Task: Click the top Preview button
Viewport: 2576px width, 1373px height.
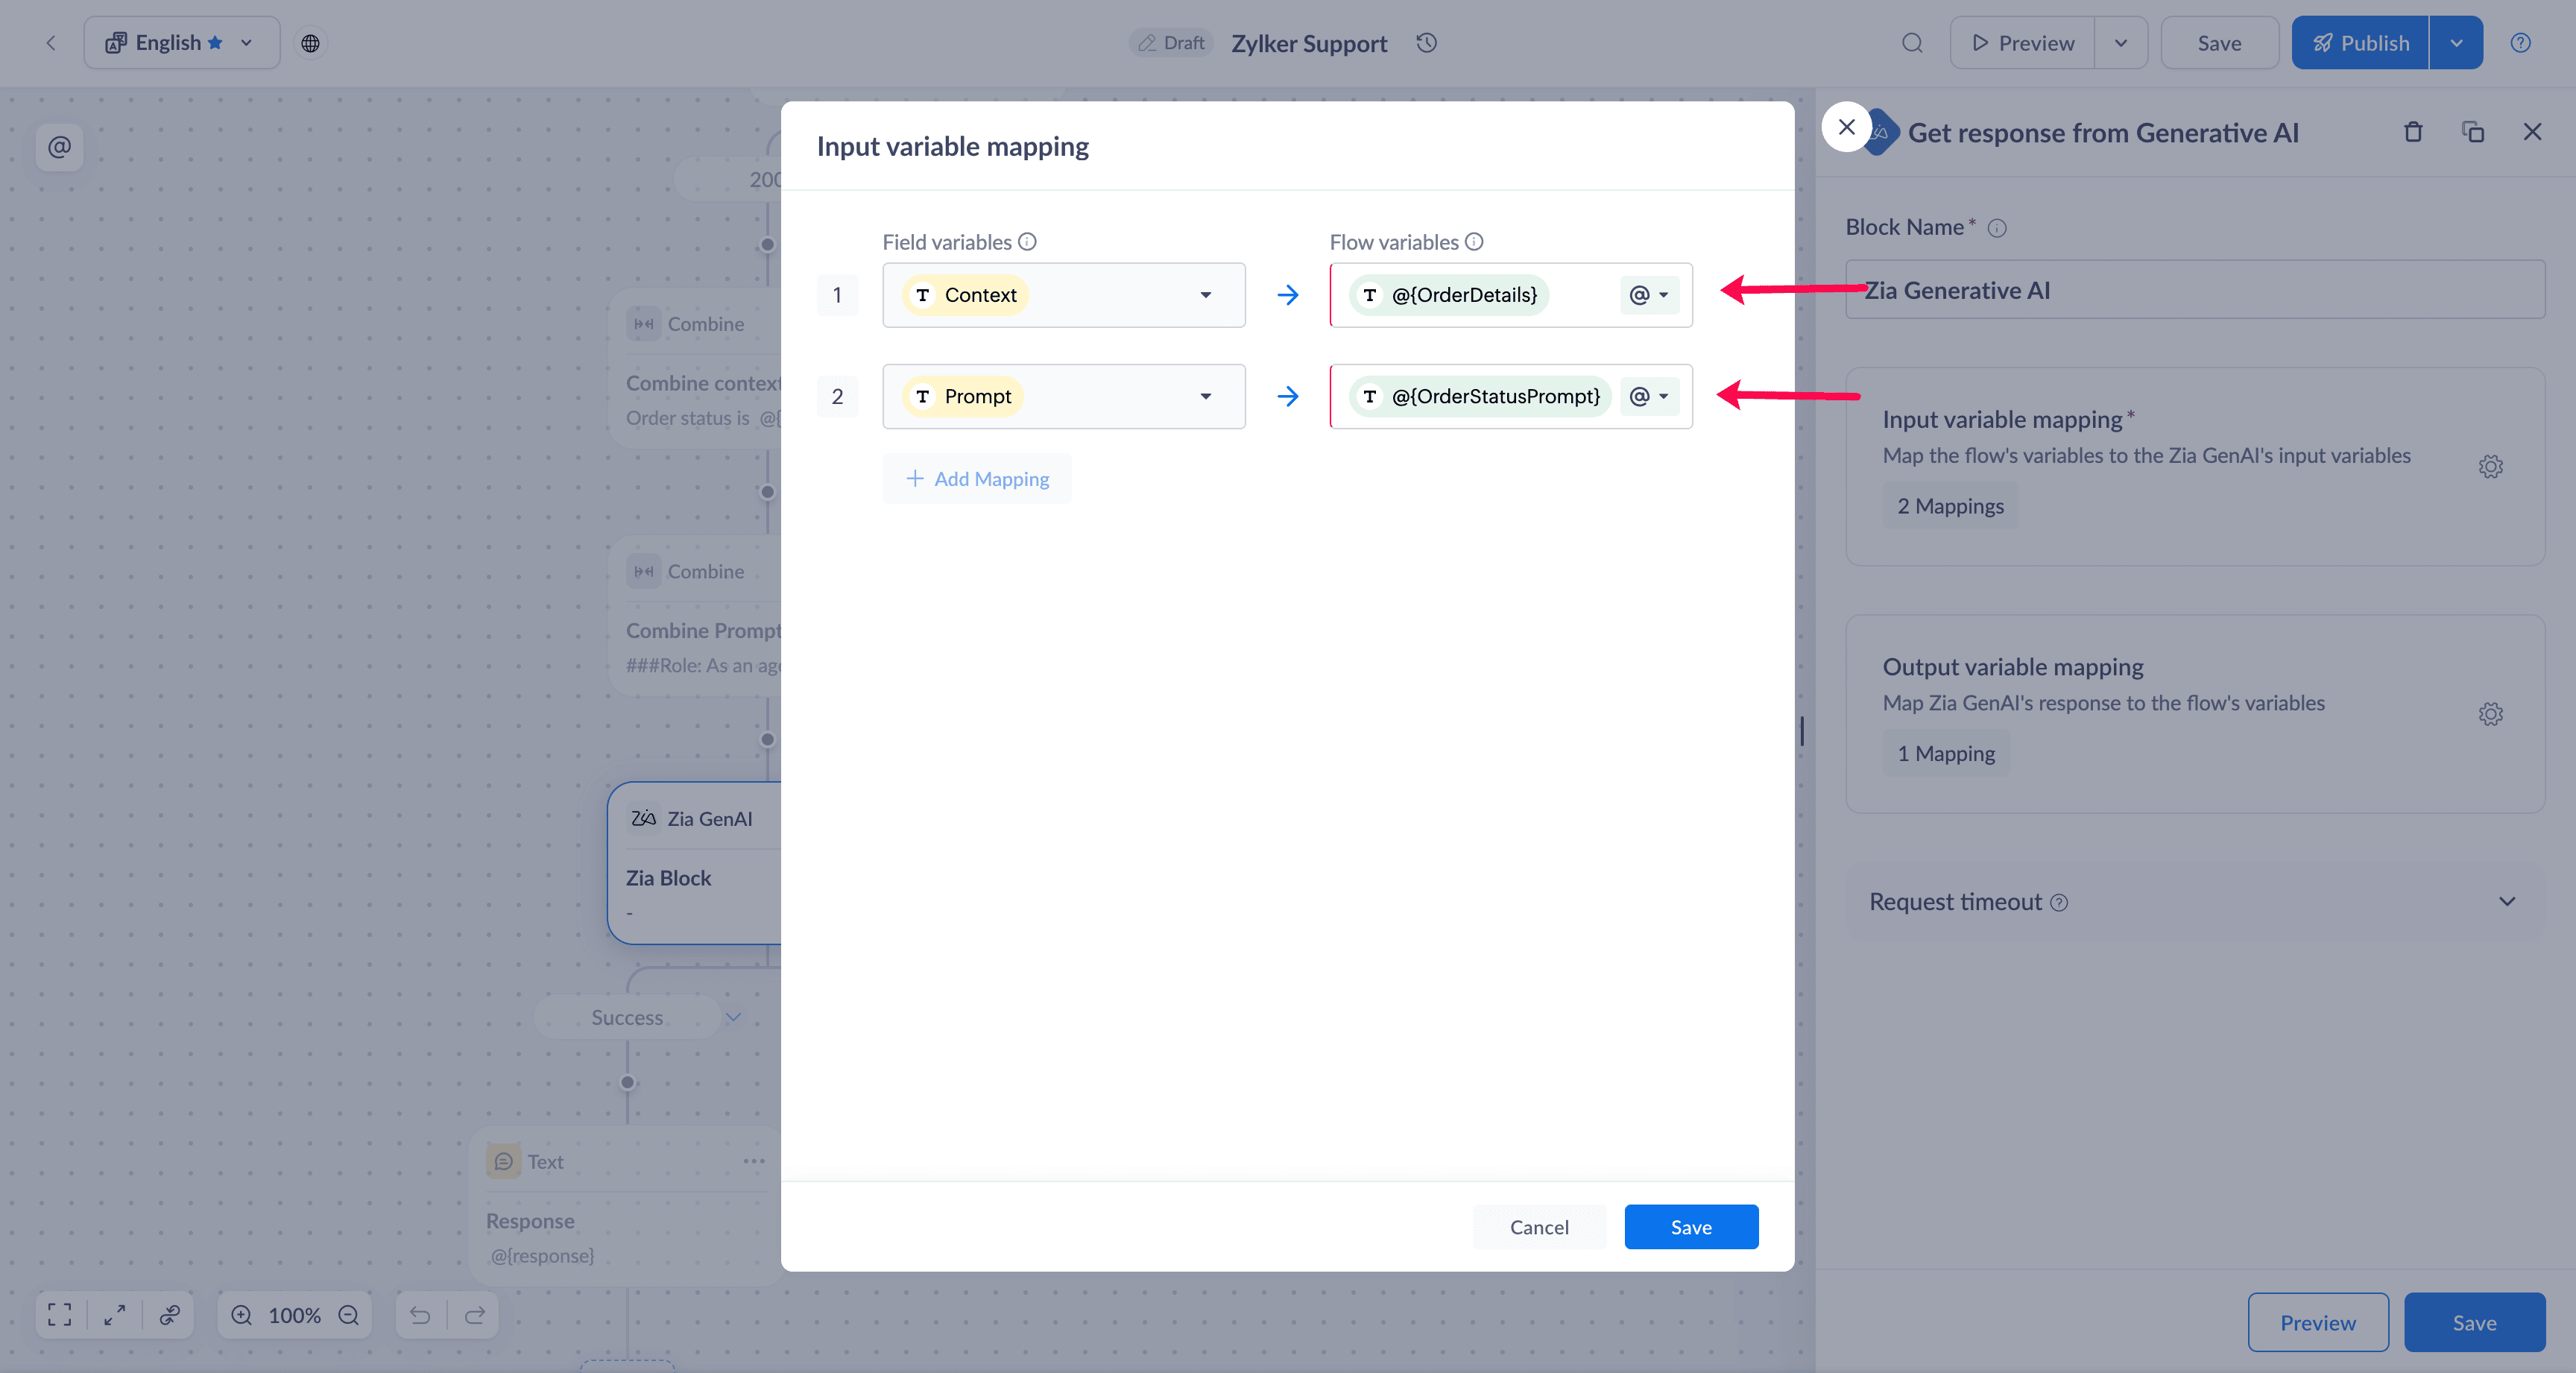Action: 2022,43
